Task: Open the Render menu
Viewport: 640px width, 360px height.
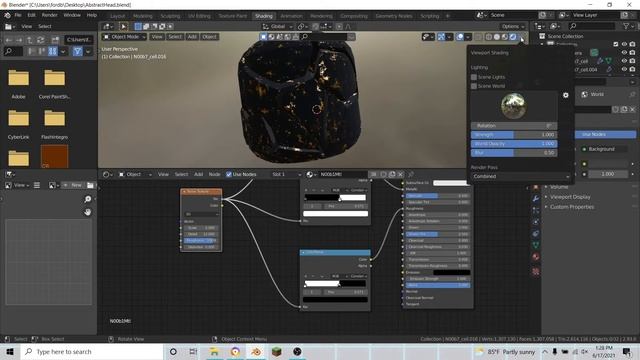Action: click(49, 15)
